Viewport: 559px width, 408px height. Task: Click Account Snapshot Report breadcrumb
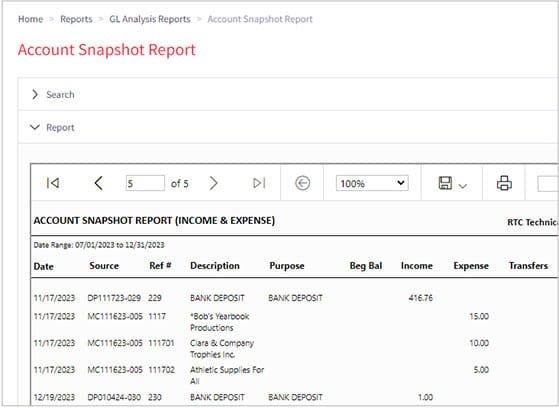coord(260,19)
